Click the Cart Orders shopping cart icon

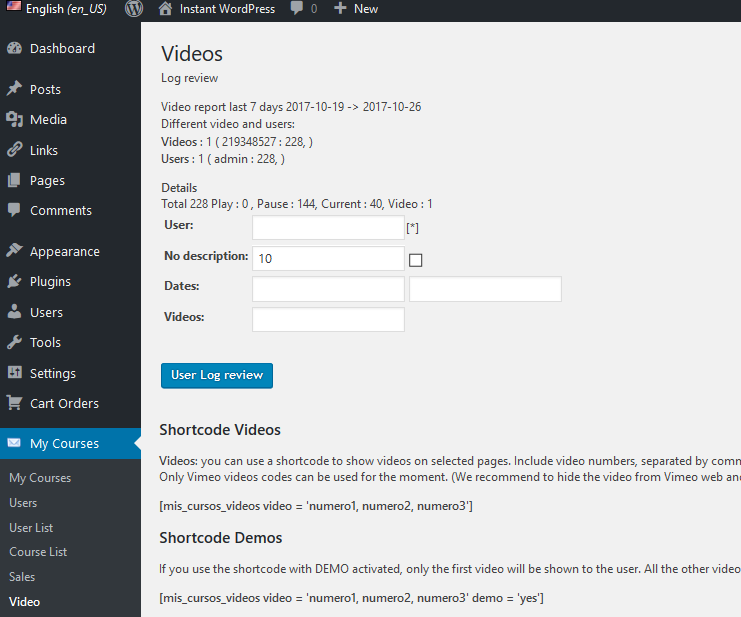click(x=15, y=403)
